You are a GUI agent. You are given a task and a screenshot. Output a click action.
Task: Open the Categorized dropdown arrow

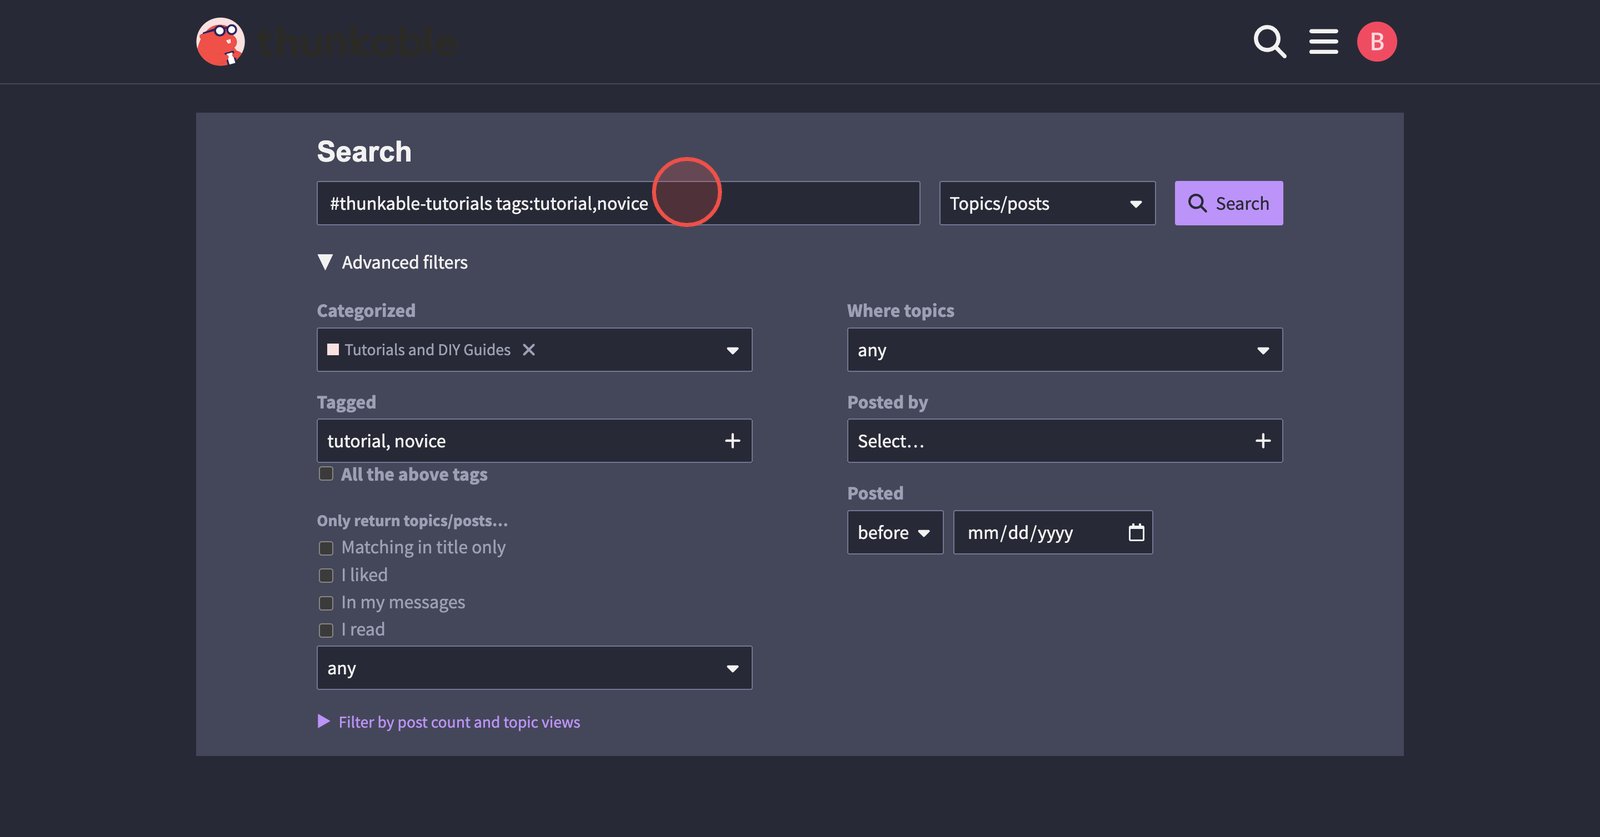732,351
